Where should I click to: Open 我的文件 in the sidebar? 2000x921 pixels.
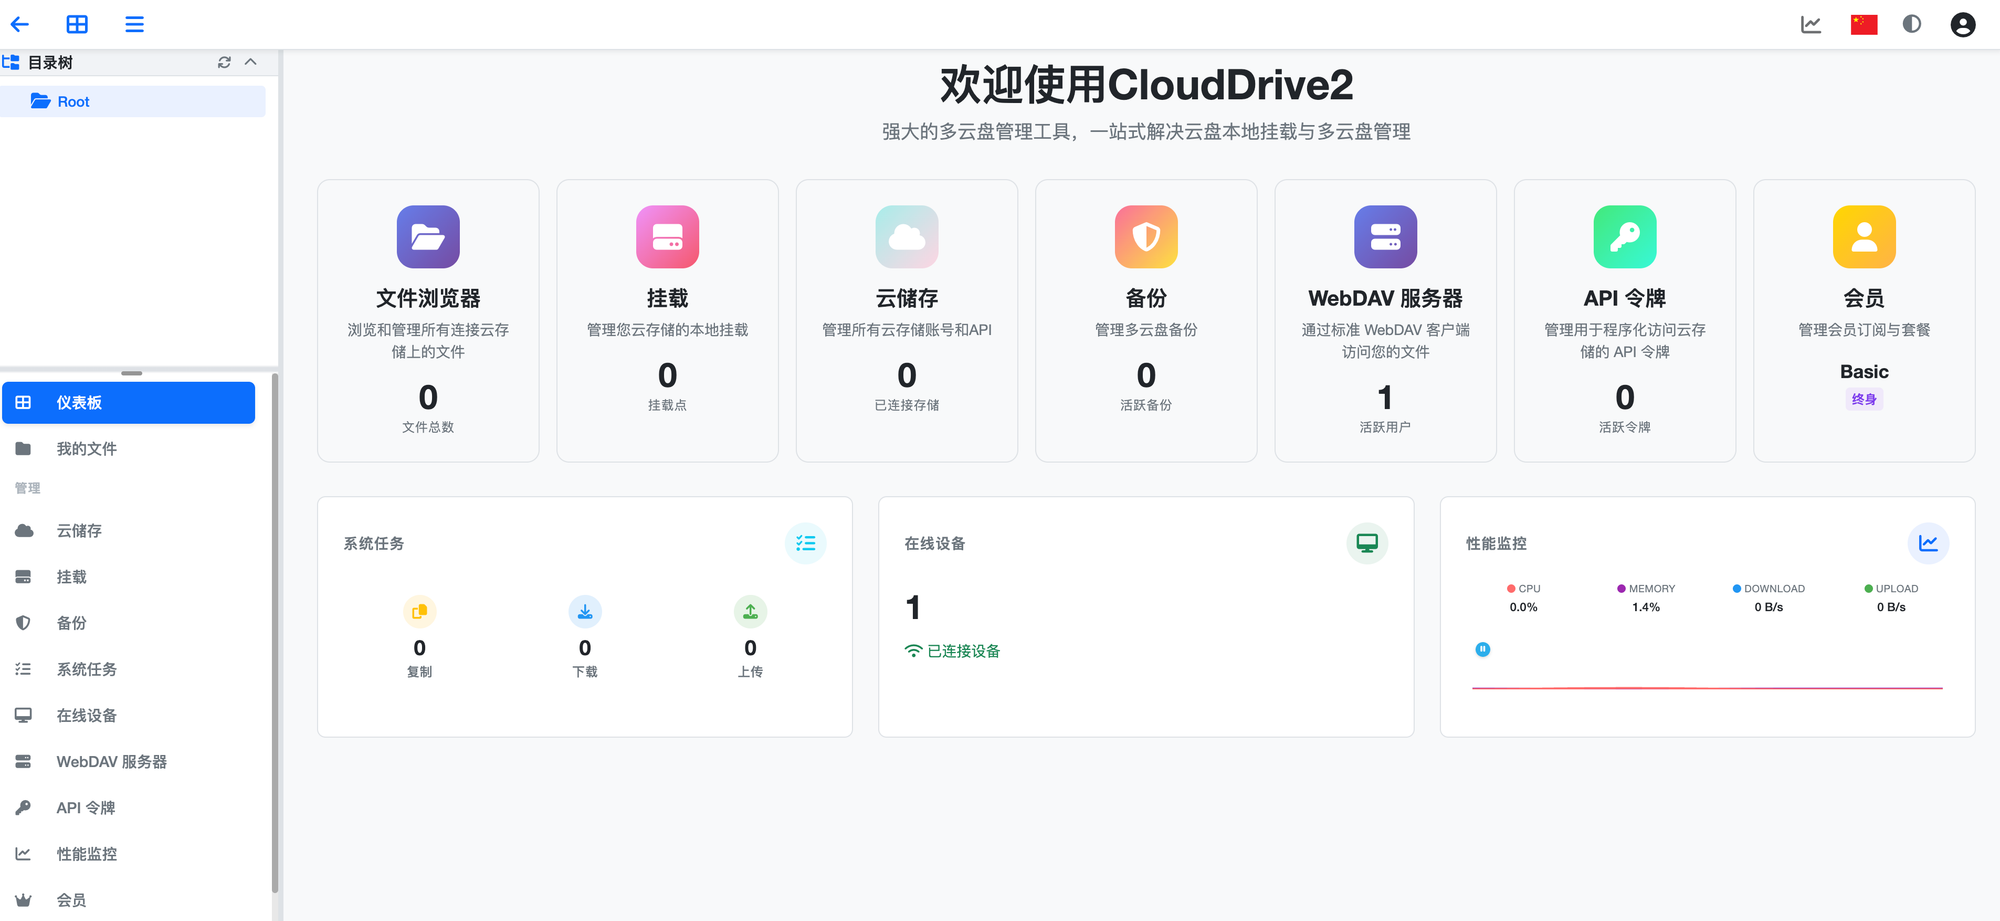coord(86,449)
